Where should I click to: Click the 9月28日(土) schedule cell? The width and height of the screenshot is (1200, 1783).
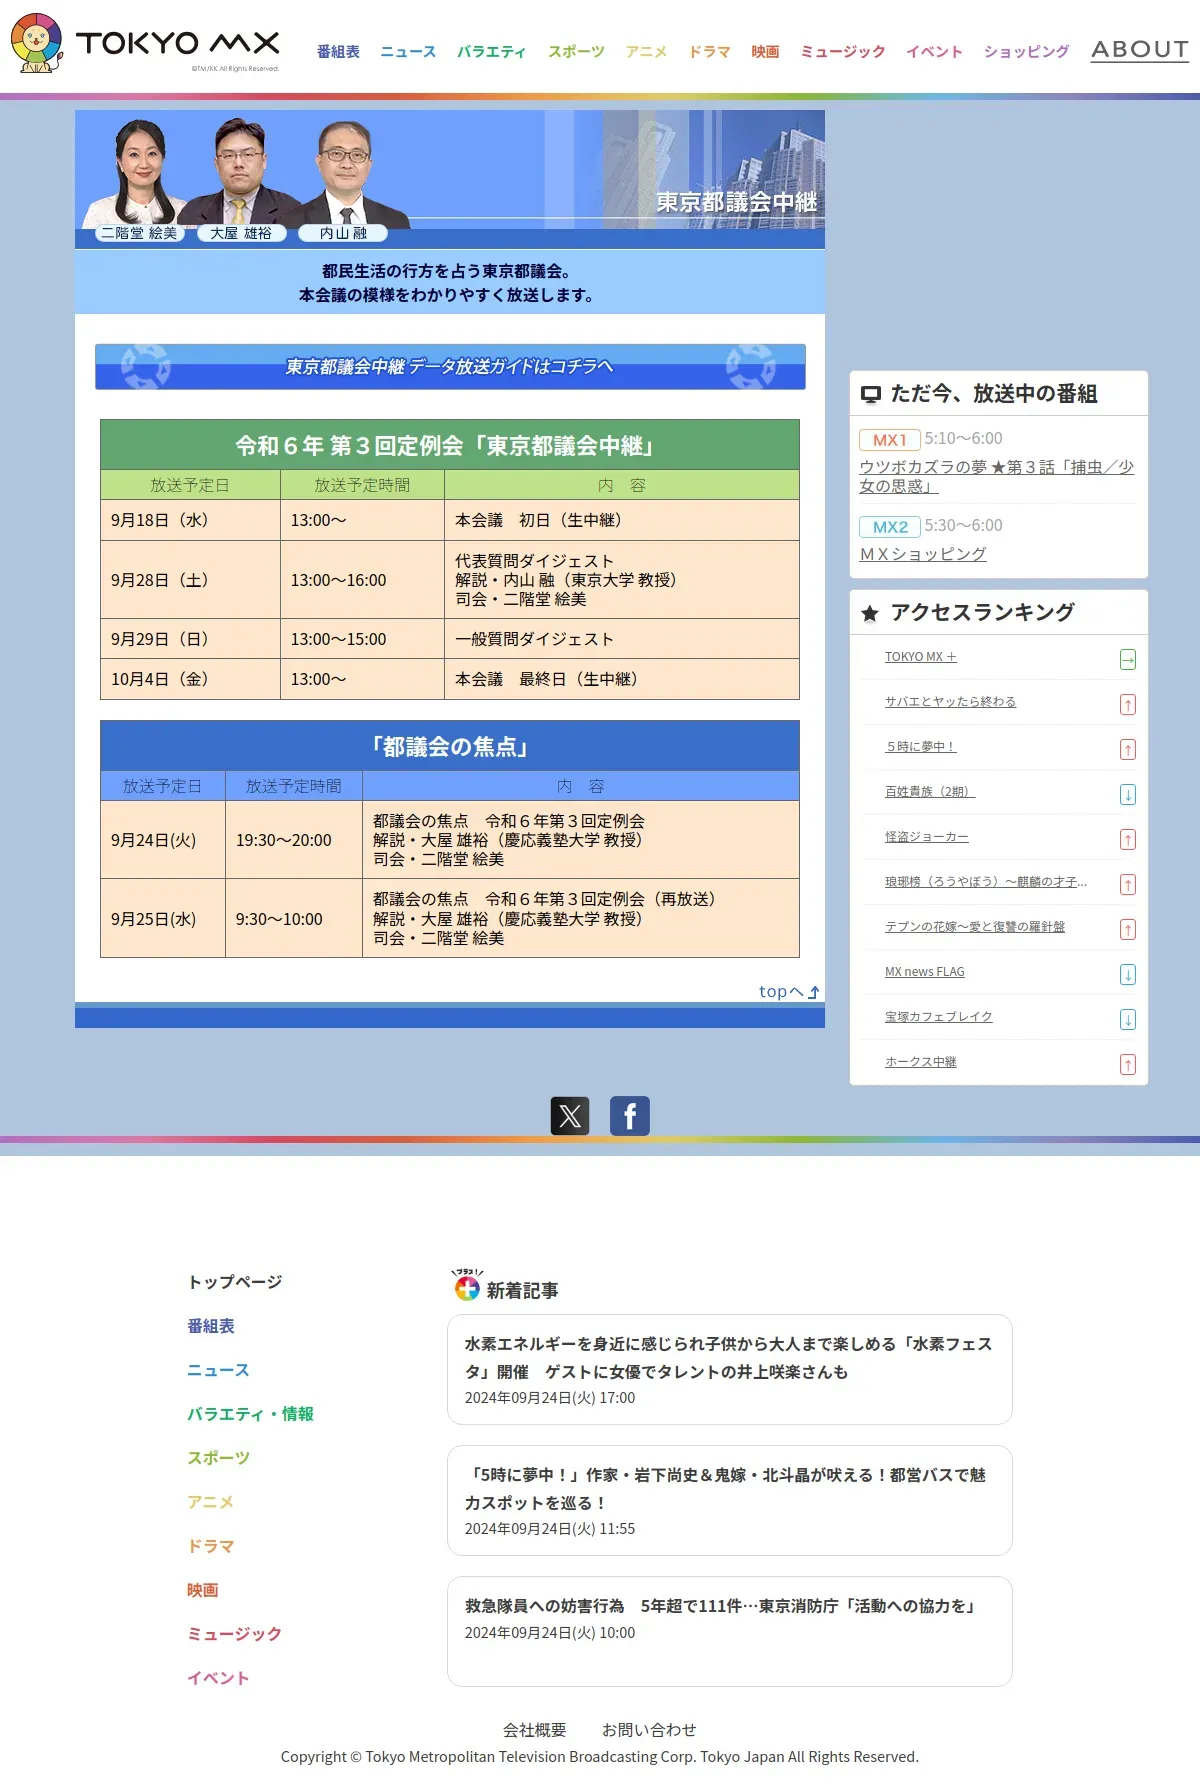pos(190,580)
